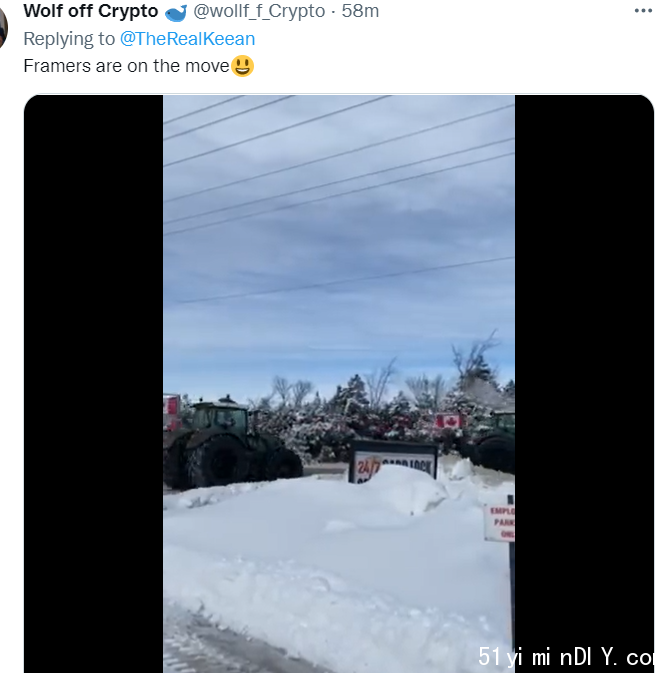Click the employee parking sign in video
Image resolution: width=670 pixels, height=673 pixels.
[500, 522]
